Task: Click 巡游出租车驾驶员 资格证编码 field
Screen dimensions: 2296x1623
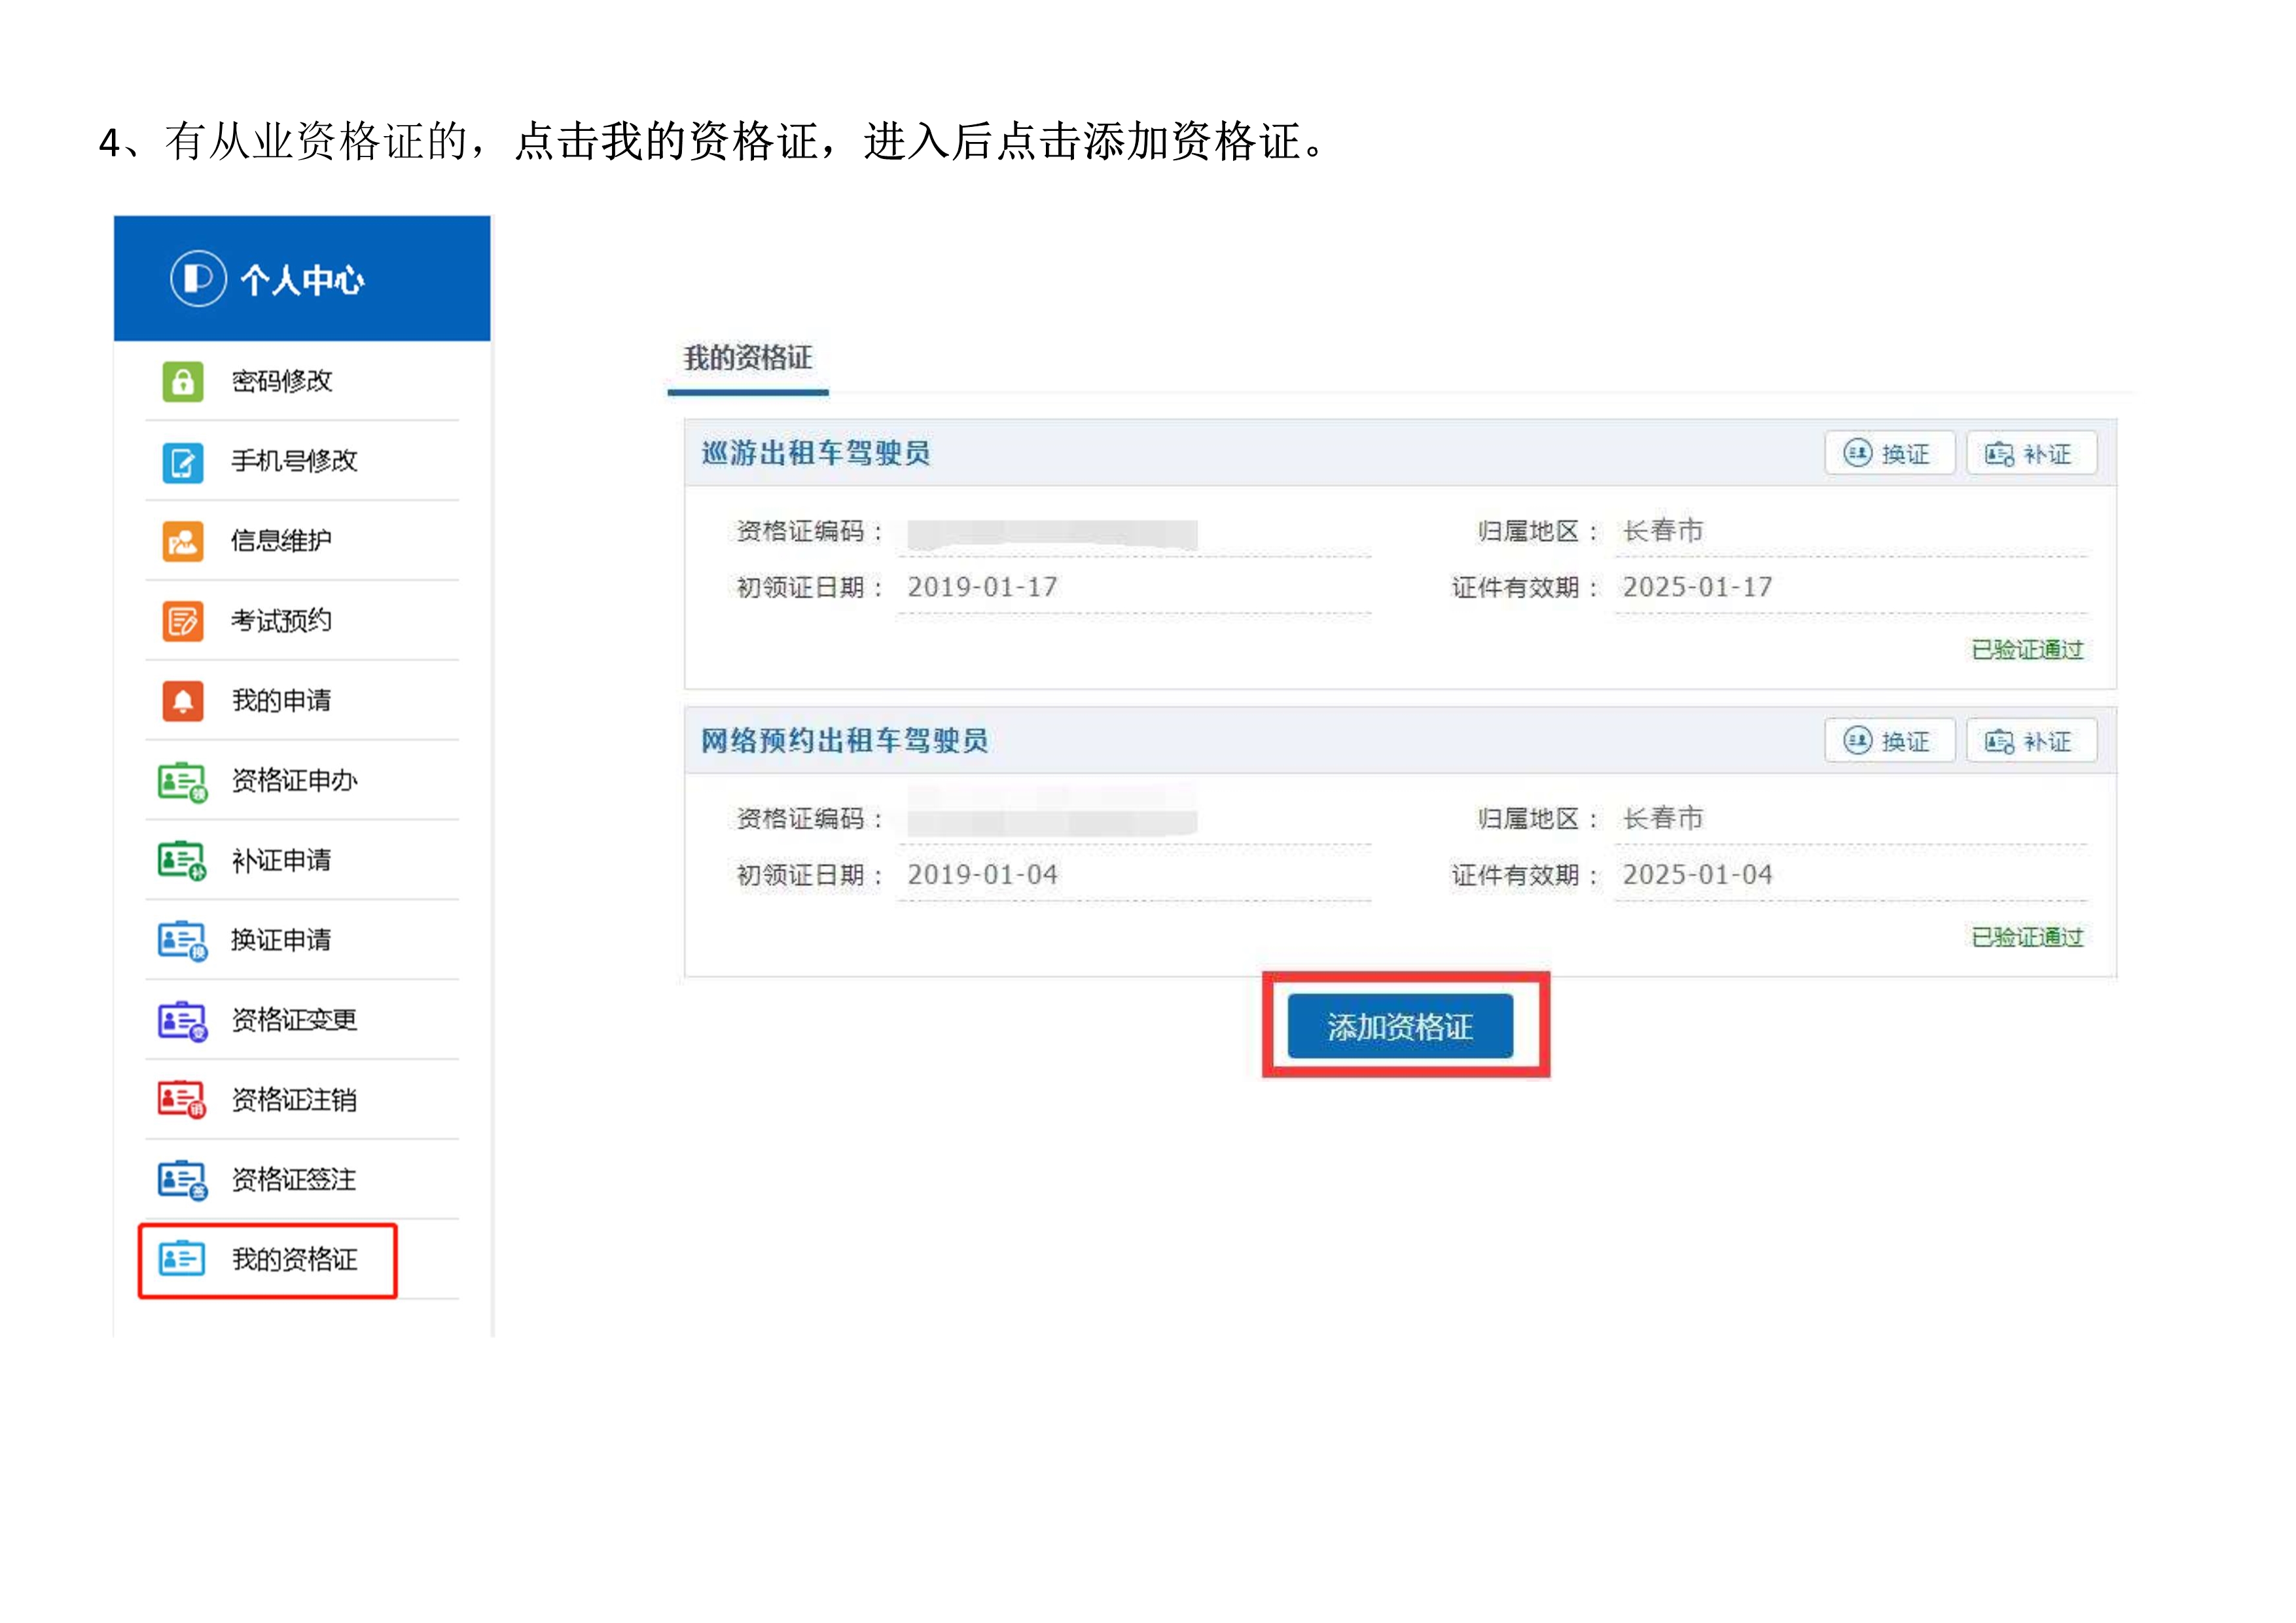Action: [x=1052, y=533]
